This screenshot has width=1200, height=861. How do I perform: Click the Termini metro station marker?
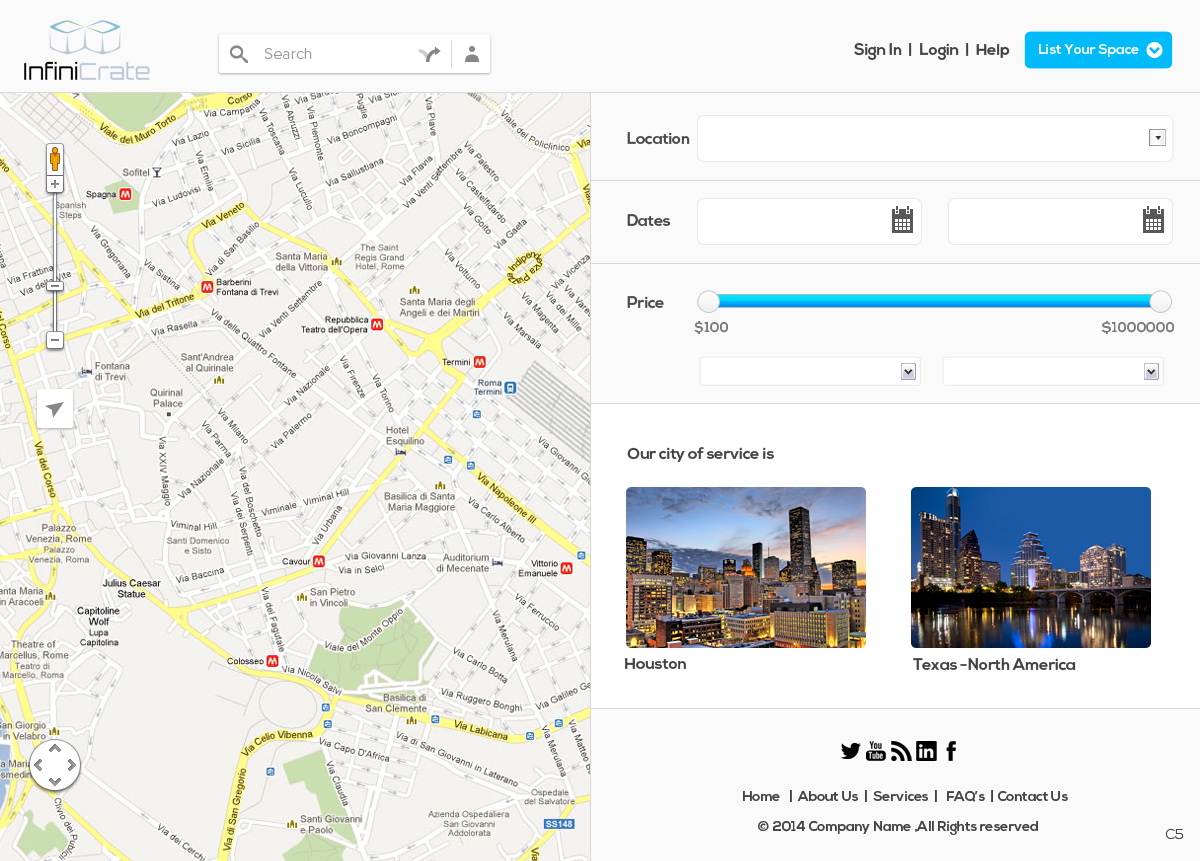(480, 362)
